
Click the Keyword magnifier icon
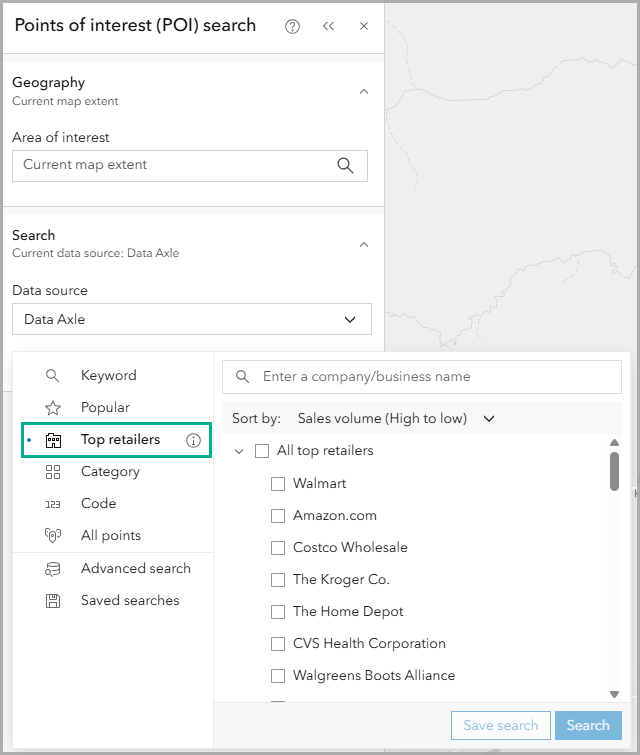(x=52, y=376)
